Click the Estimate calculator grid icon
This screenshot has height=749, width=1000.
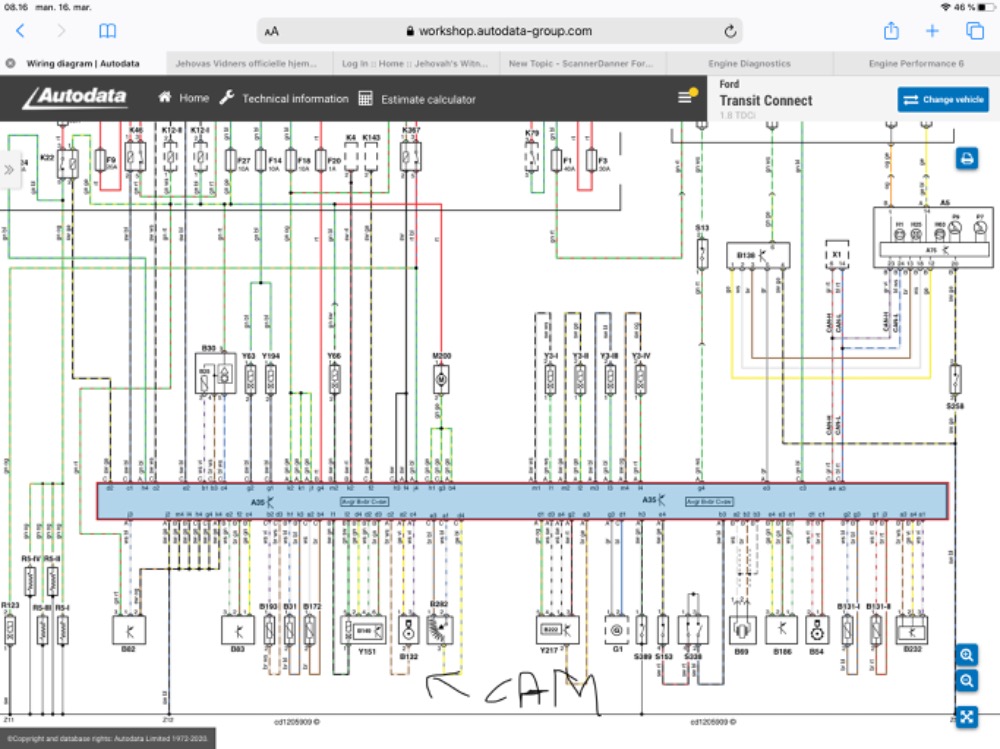click(x=365, y=98)
